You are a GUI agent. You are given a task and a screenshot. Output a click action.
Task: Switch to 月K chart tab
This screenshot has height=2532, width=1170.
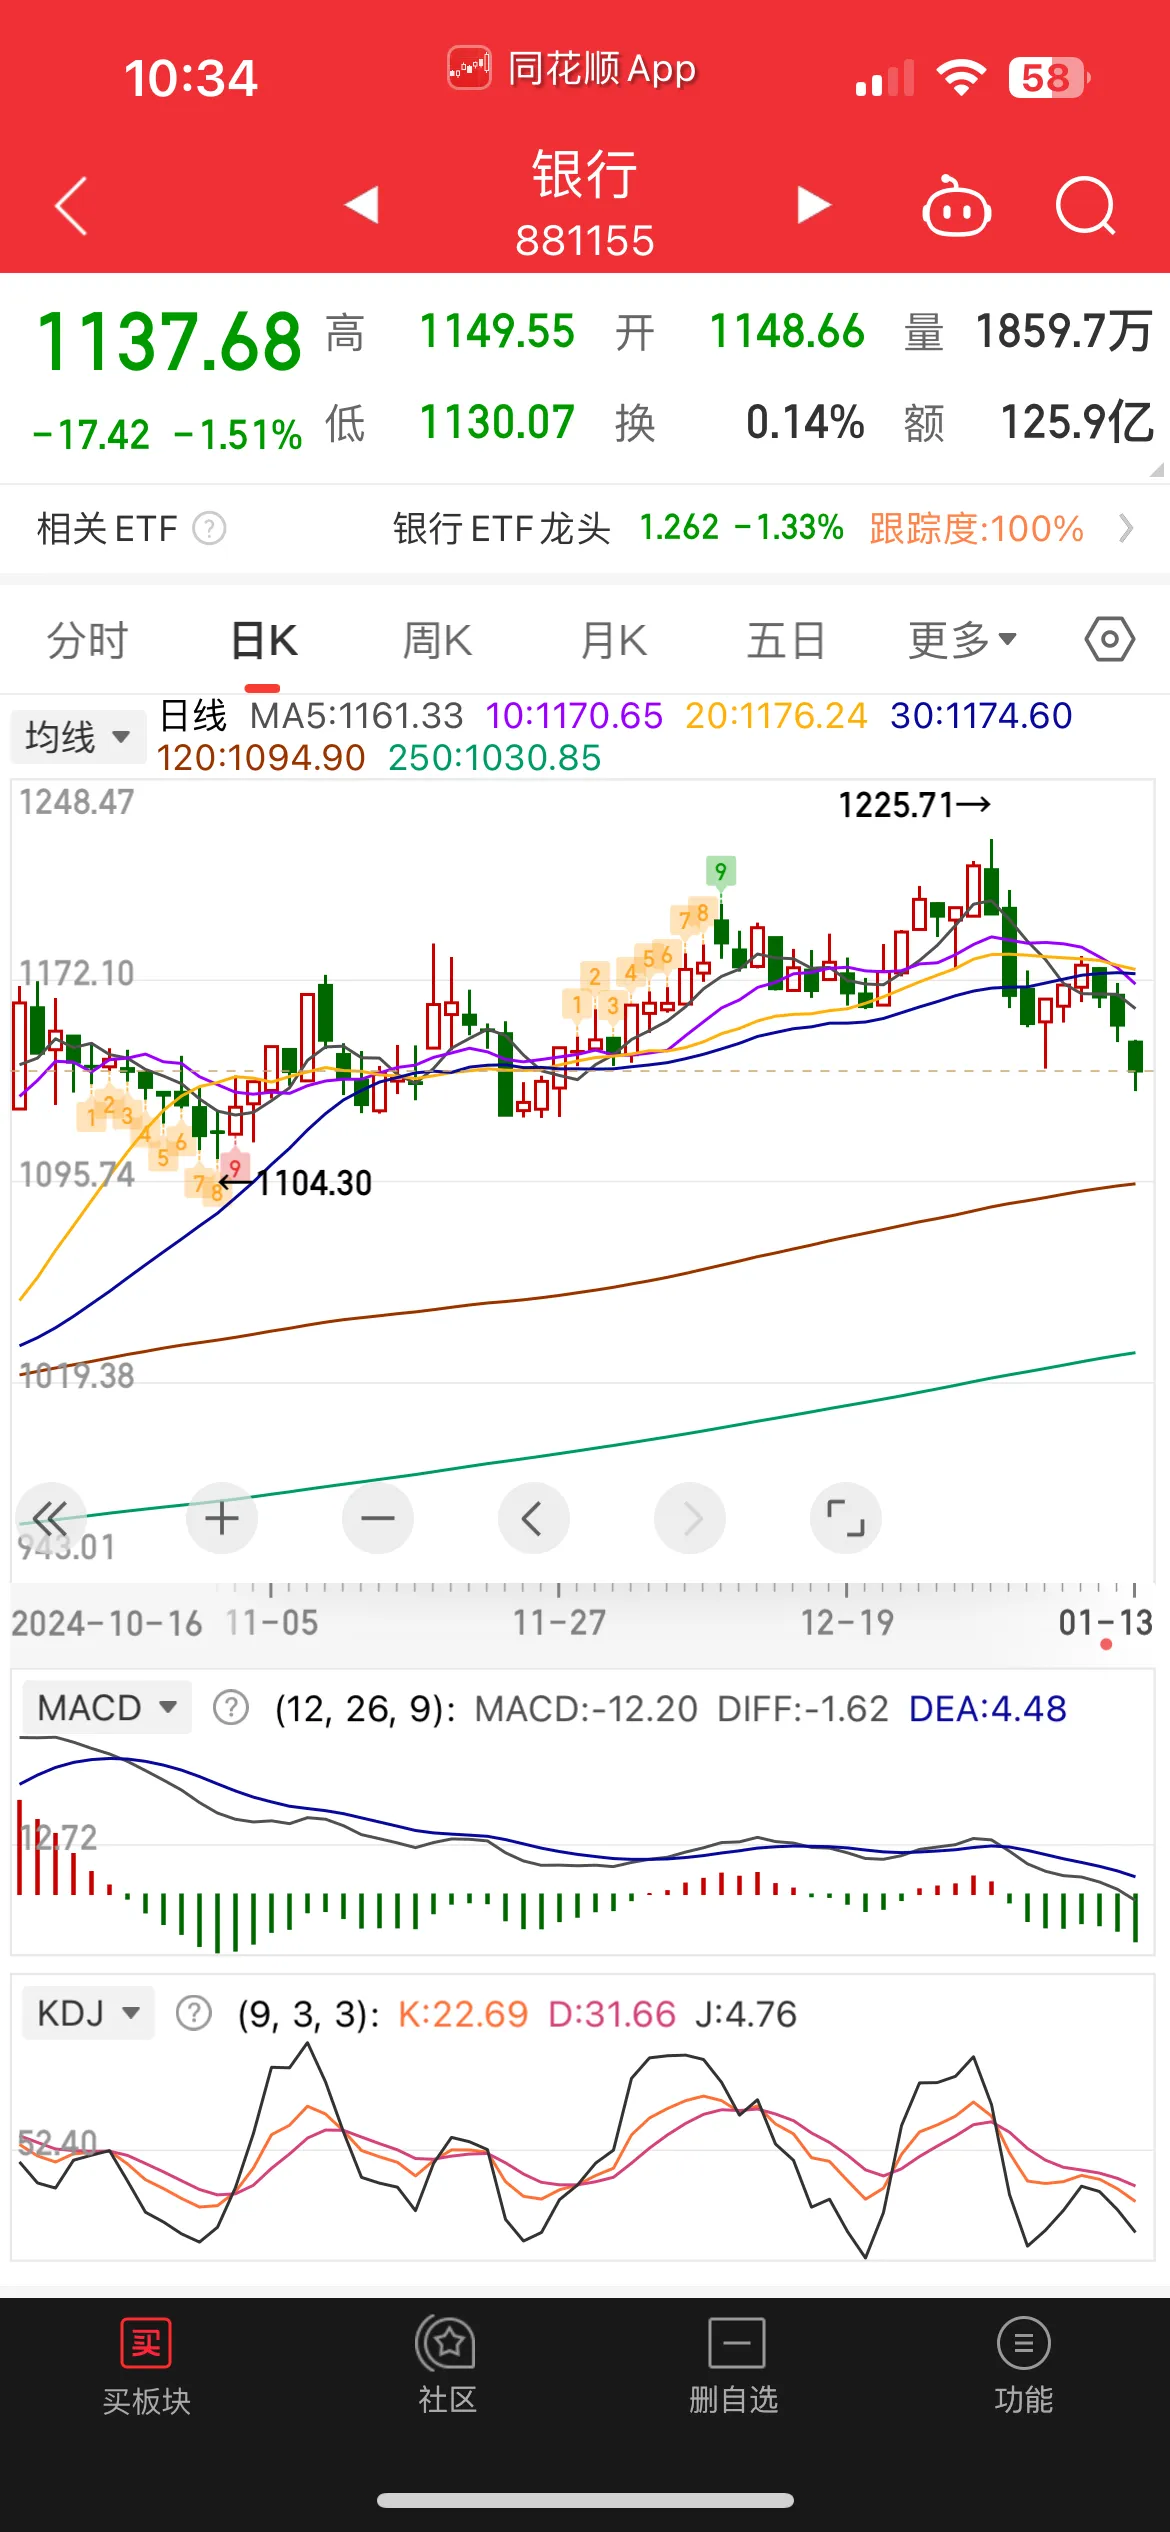coord(614,640)
